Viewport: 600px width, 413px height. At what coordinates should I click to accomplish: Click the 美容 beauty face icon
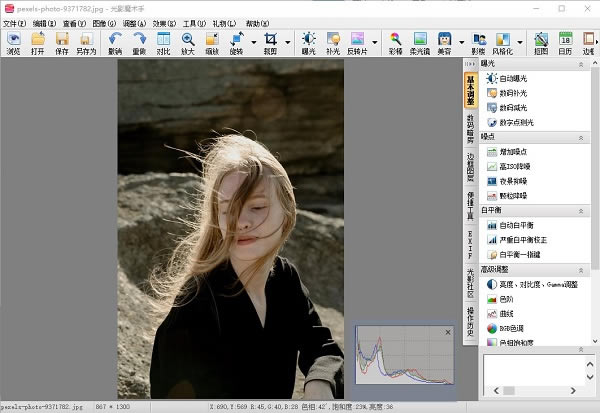[x=444, y=43]
